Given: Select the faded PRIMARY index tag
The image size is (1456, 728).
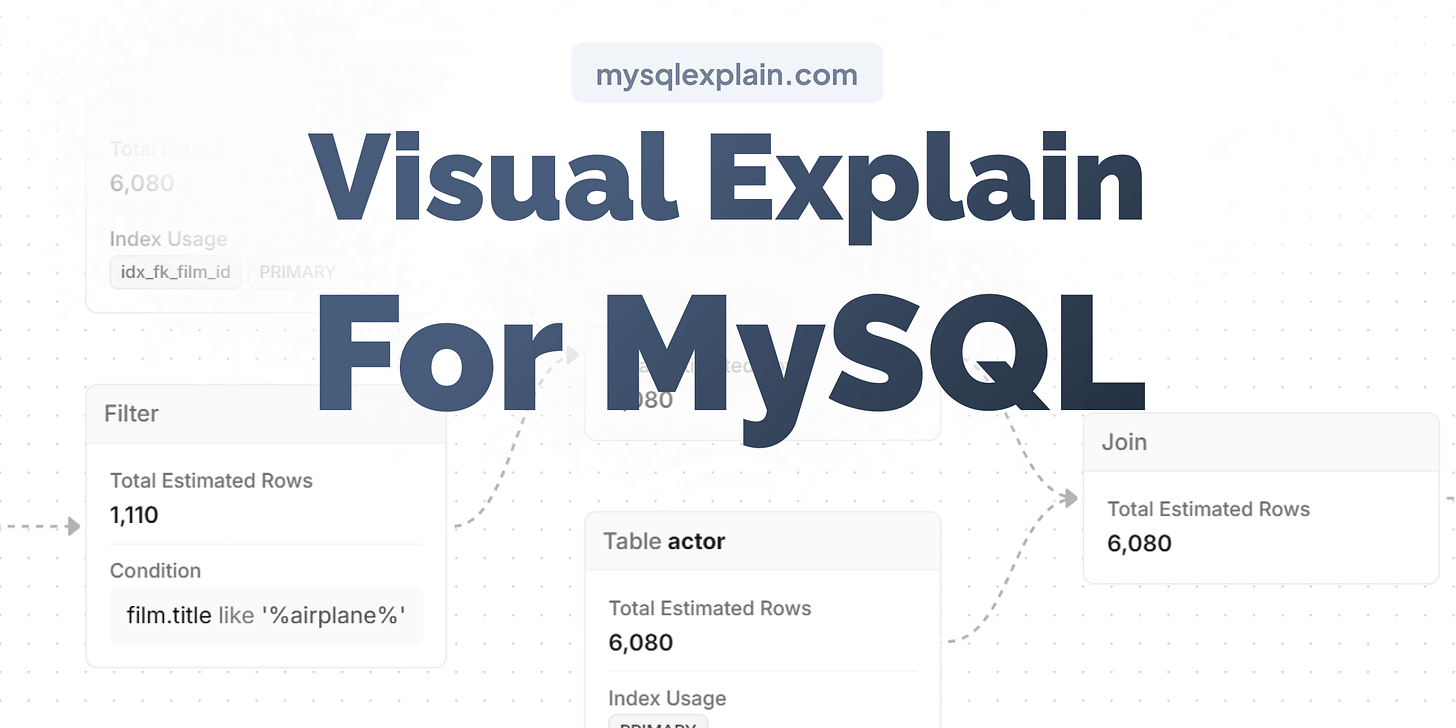Looking at the screenshot, I should point(297,272).
